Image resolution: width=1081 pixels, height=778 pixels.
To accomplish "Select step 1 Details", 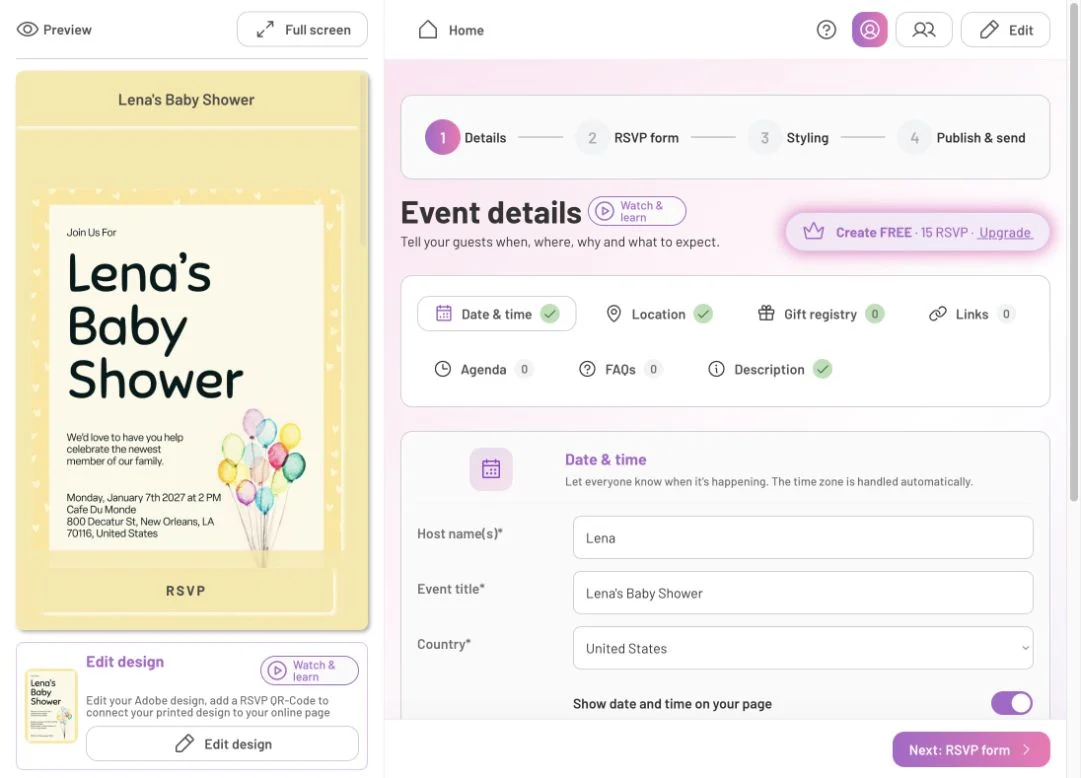I will pyautogui.click(x=466, y=137).
